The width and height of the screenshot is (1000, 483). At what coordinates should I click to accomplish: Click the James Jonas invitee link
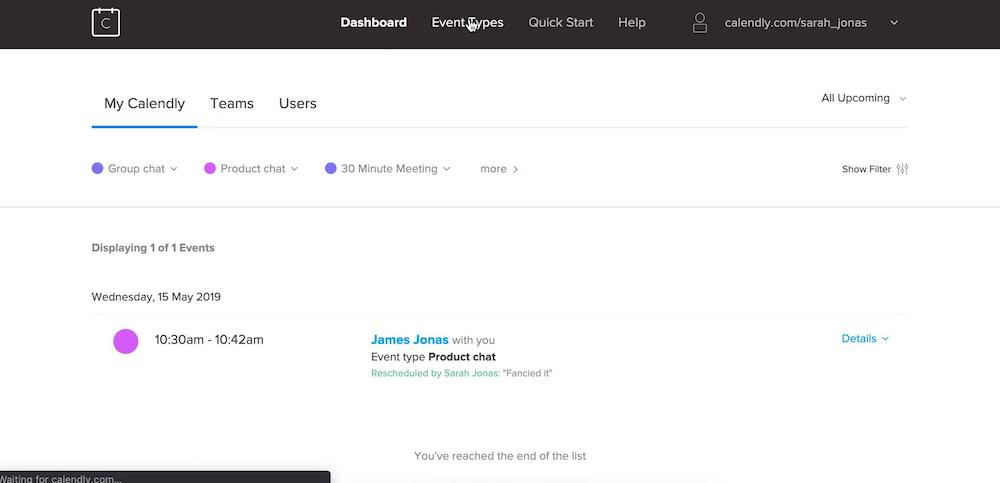409,339
